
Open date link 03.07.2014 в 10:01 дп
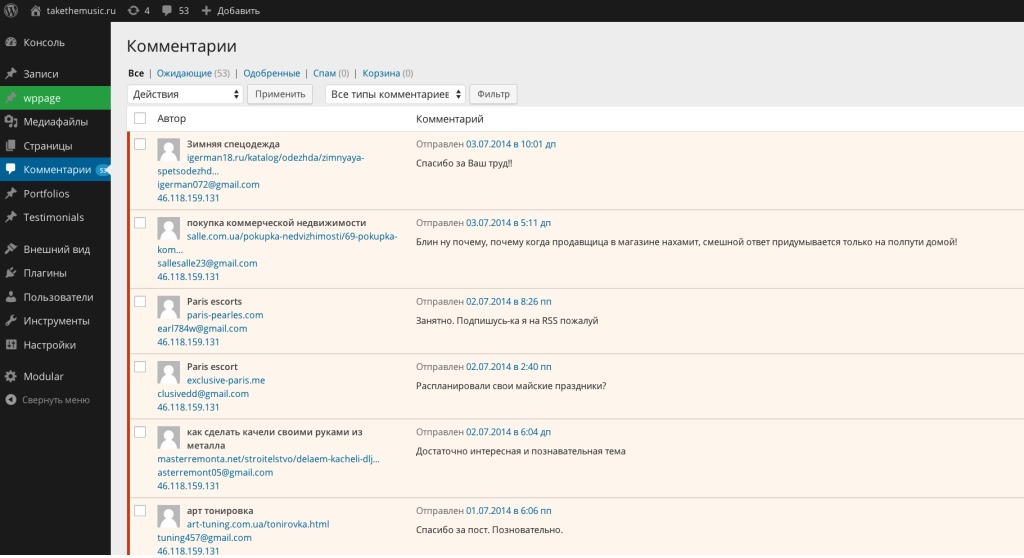click(511, 144)
